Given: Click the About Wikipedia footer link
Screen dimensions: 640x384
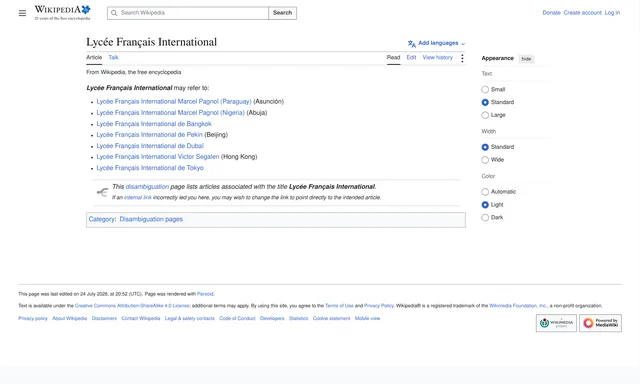Looking at the screenshot, I should [x=69, y=318].
